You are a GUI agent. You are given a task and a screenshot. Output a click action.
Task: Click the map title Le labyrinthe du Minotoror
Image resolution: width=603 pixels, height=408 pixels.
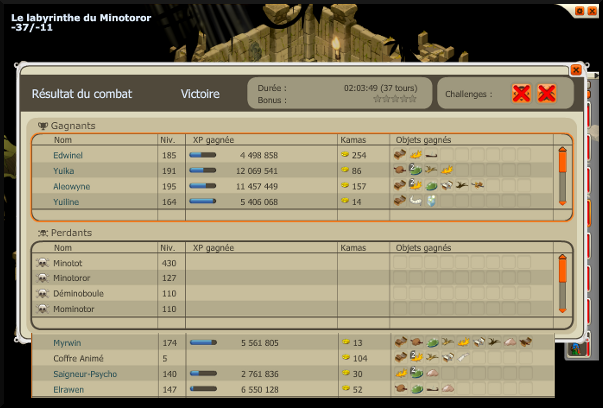tap(81, 18)
